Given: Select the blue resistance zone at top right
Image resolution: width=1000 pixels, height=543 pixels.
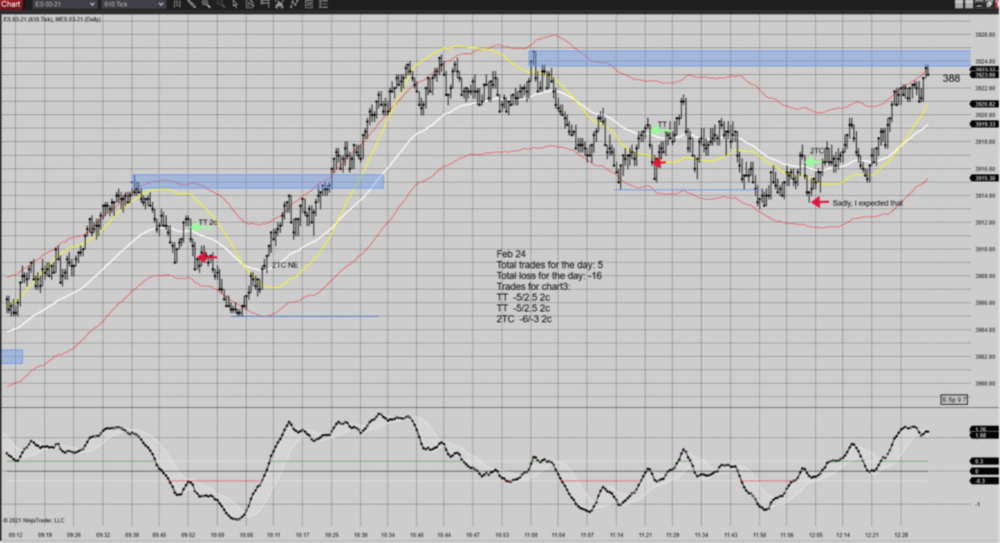Looking at the screenshot, I should 750,58.
